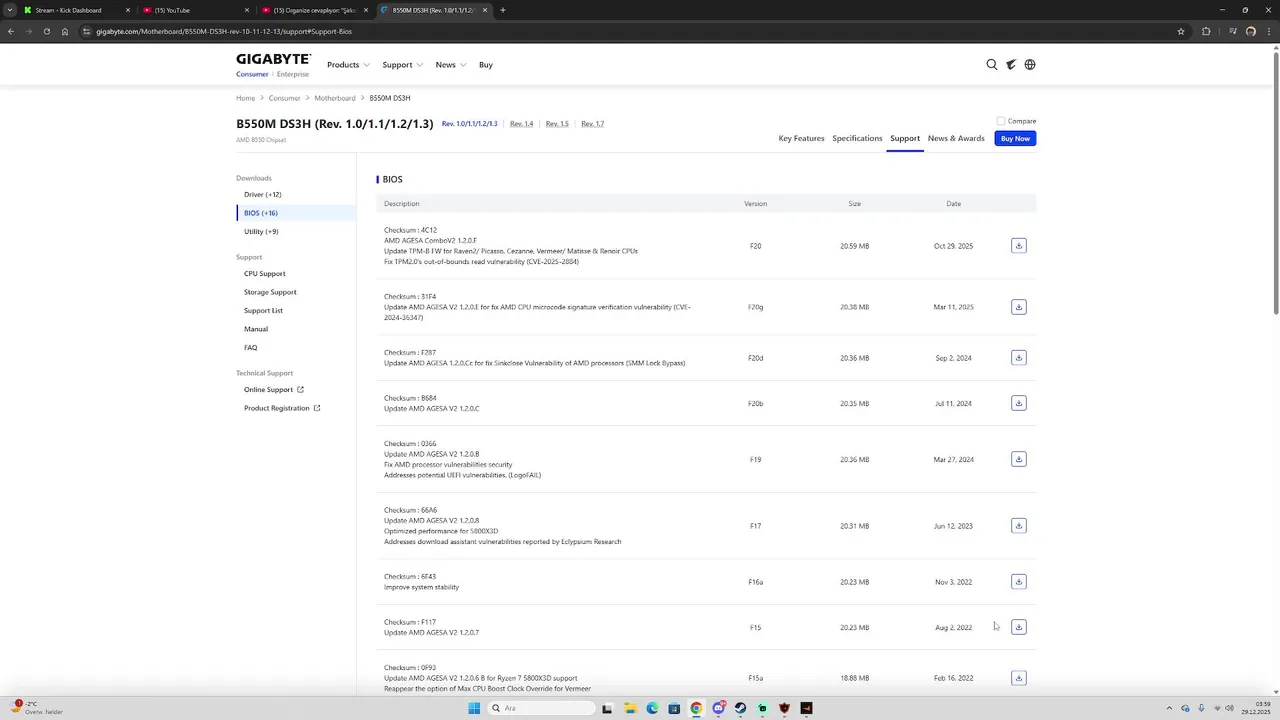Switch to Key Features tab
This screenshot has width=1280, height=720.
tap(801, 138)
